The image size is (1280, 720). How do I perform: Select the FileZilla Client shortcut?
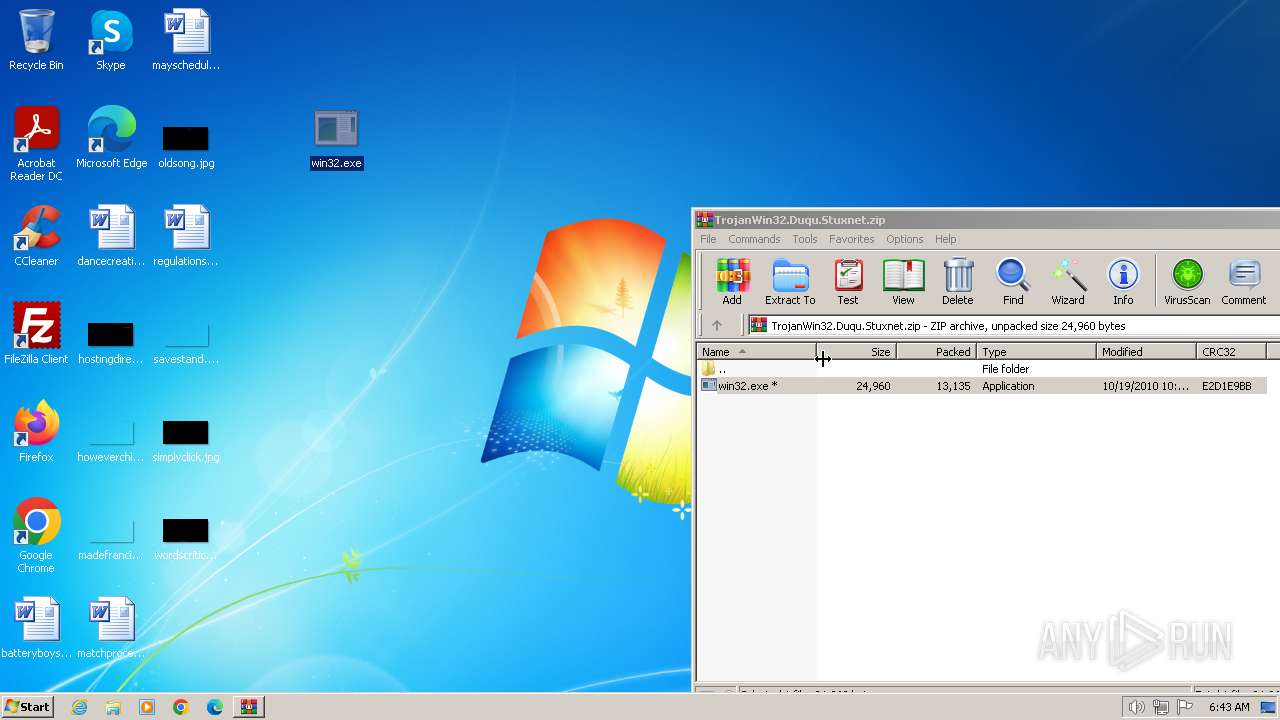[36, 335]
